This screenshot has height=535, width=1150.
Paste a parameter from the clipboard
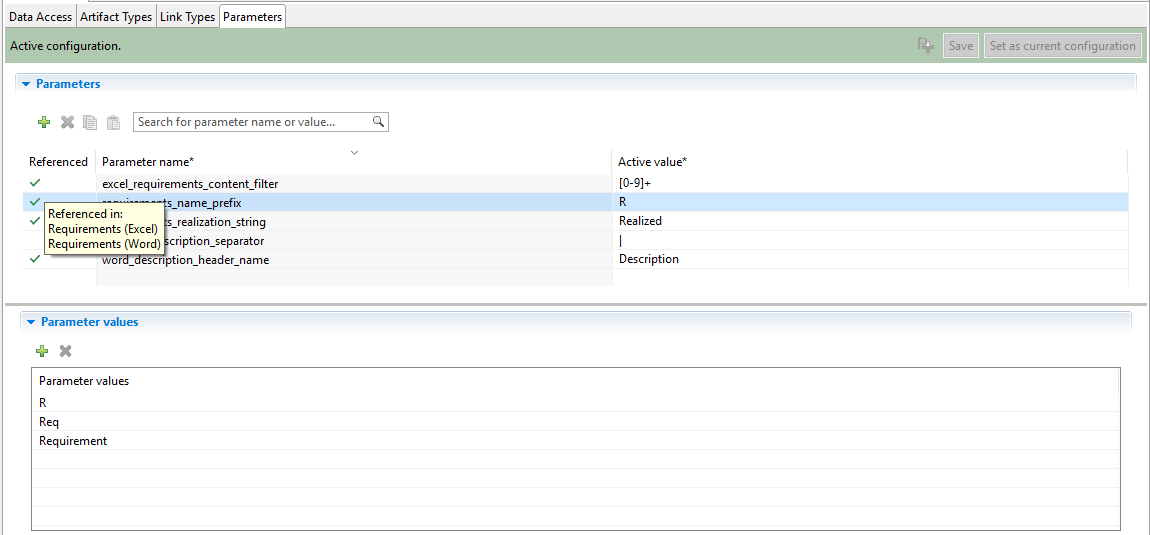(x=113, y=122)
